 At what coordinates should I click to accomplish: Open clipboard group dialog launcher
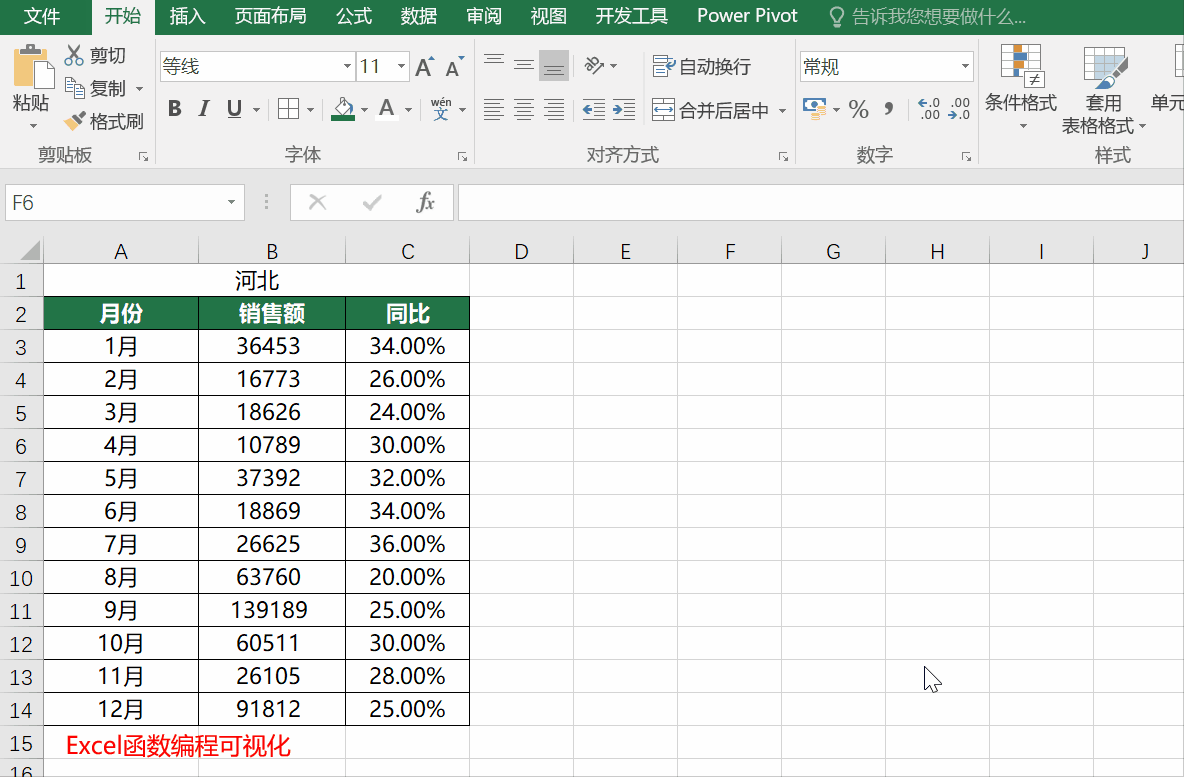click(x=143, y=156)
